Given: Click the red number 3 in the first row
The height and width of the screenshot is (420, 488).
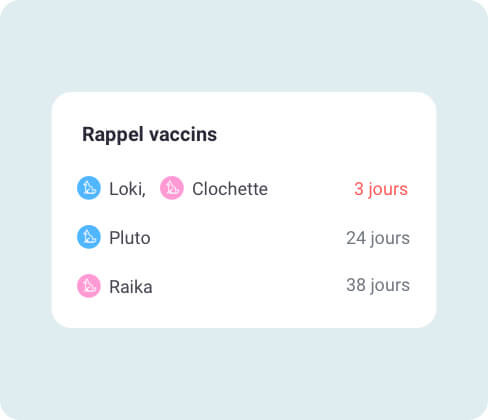Looking at the screenshot, I should pyautogui.click(x=359, y=189).
